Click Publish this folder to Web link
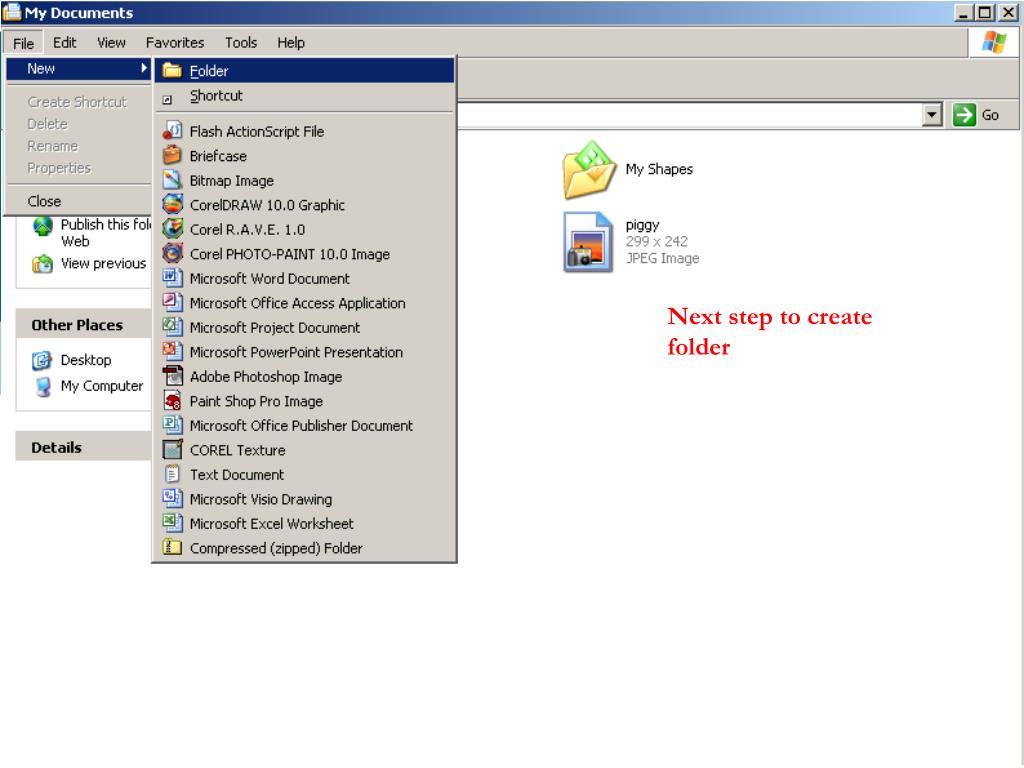 coord(105,232)
